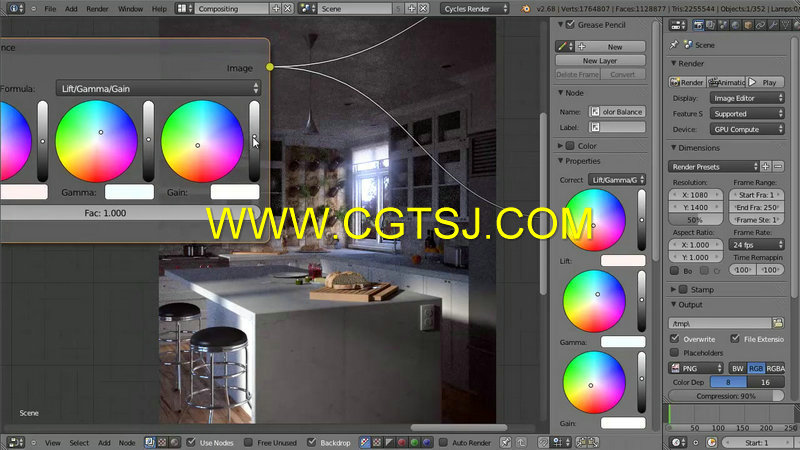Open the 24 fps frame rate dropdown
Screen dimensions: 800x450
[757, 245]
